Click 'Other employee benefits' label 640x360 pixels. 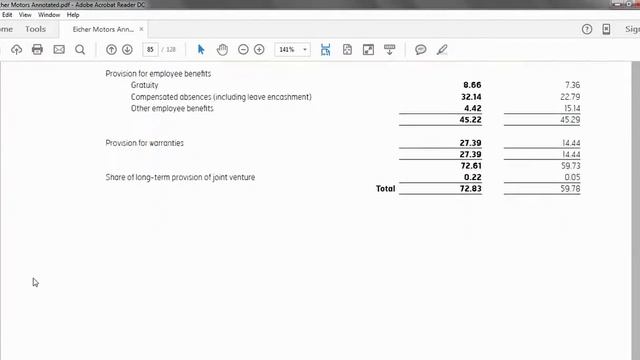[172, 108]
